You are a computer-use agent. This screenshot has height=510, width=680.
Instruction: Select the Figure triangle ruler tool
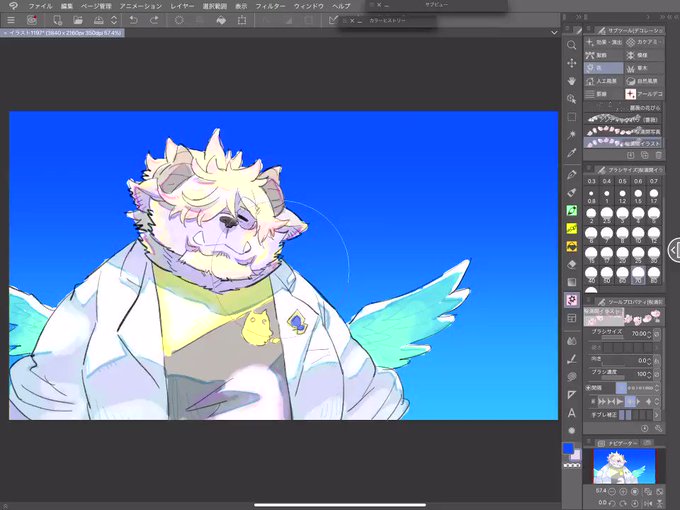point(572,395)
